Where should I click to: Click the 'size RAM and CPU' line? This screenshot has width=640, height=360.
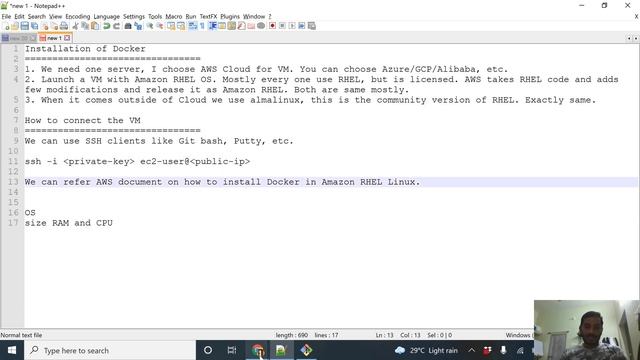69,223
